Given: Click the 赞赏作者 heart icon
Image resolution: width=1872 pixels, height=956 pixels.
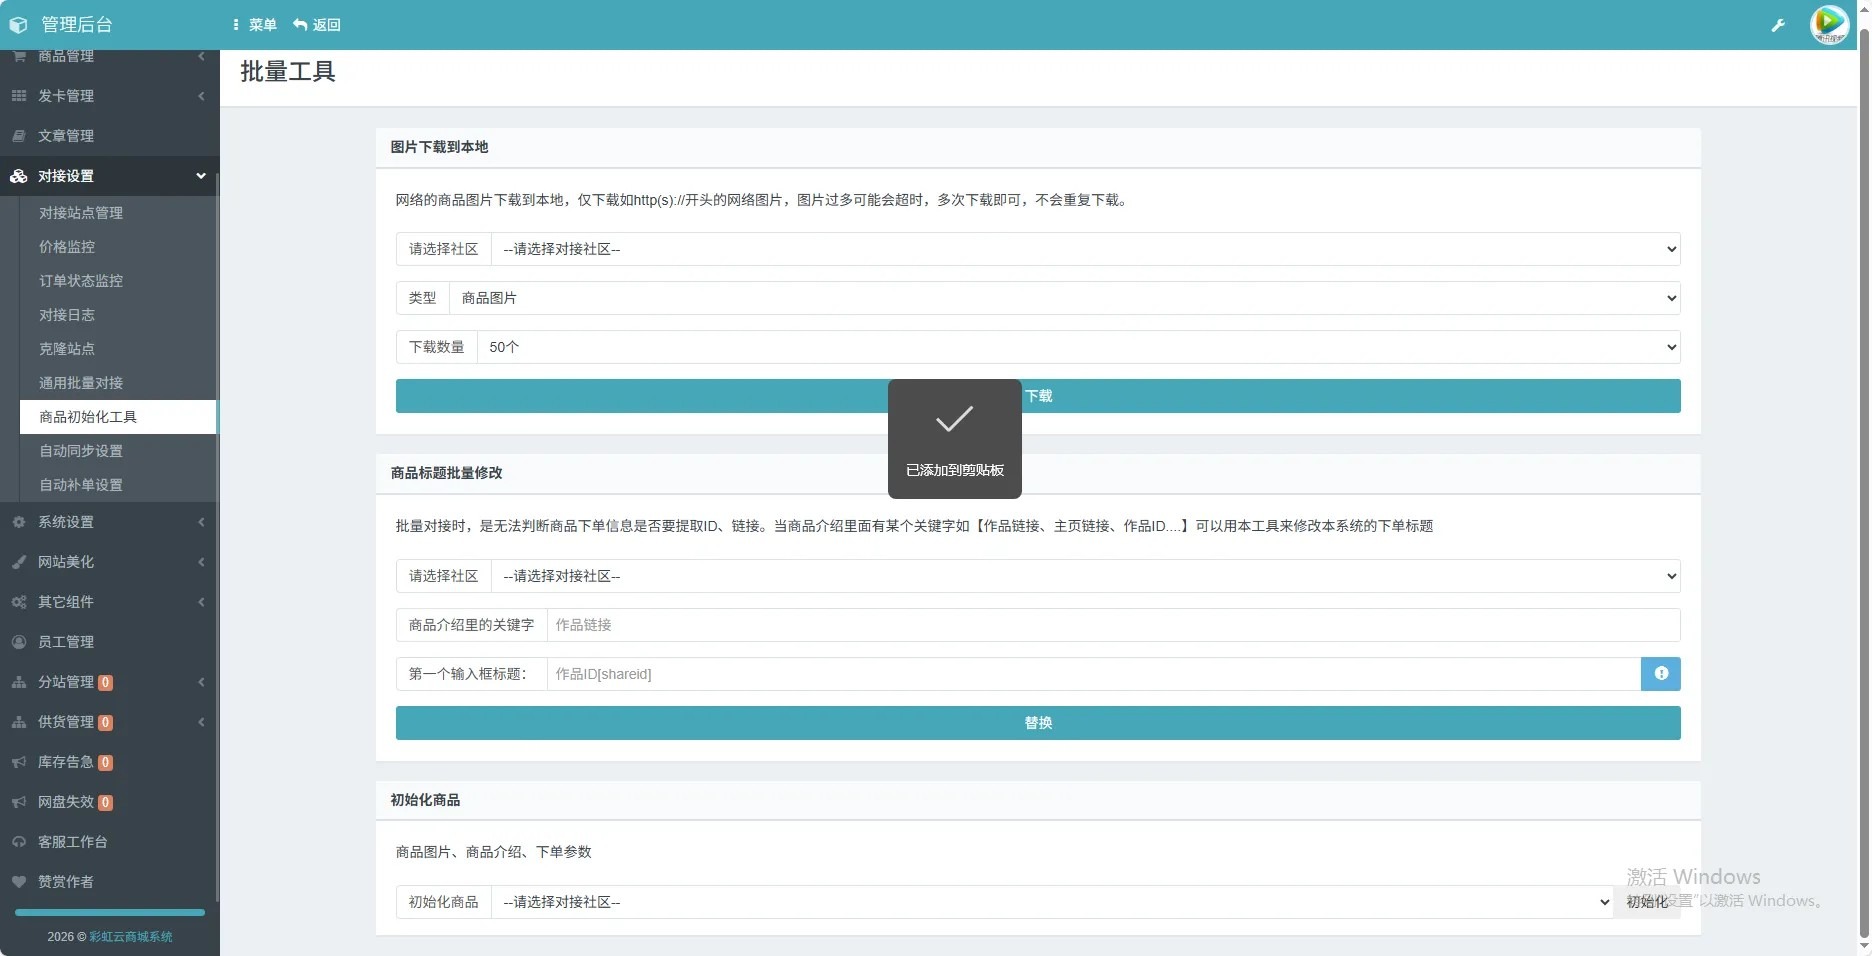Looking at the screenshot, I should point(18,882).
